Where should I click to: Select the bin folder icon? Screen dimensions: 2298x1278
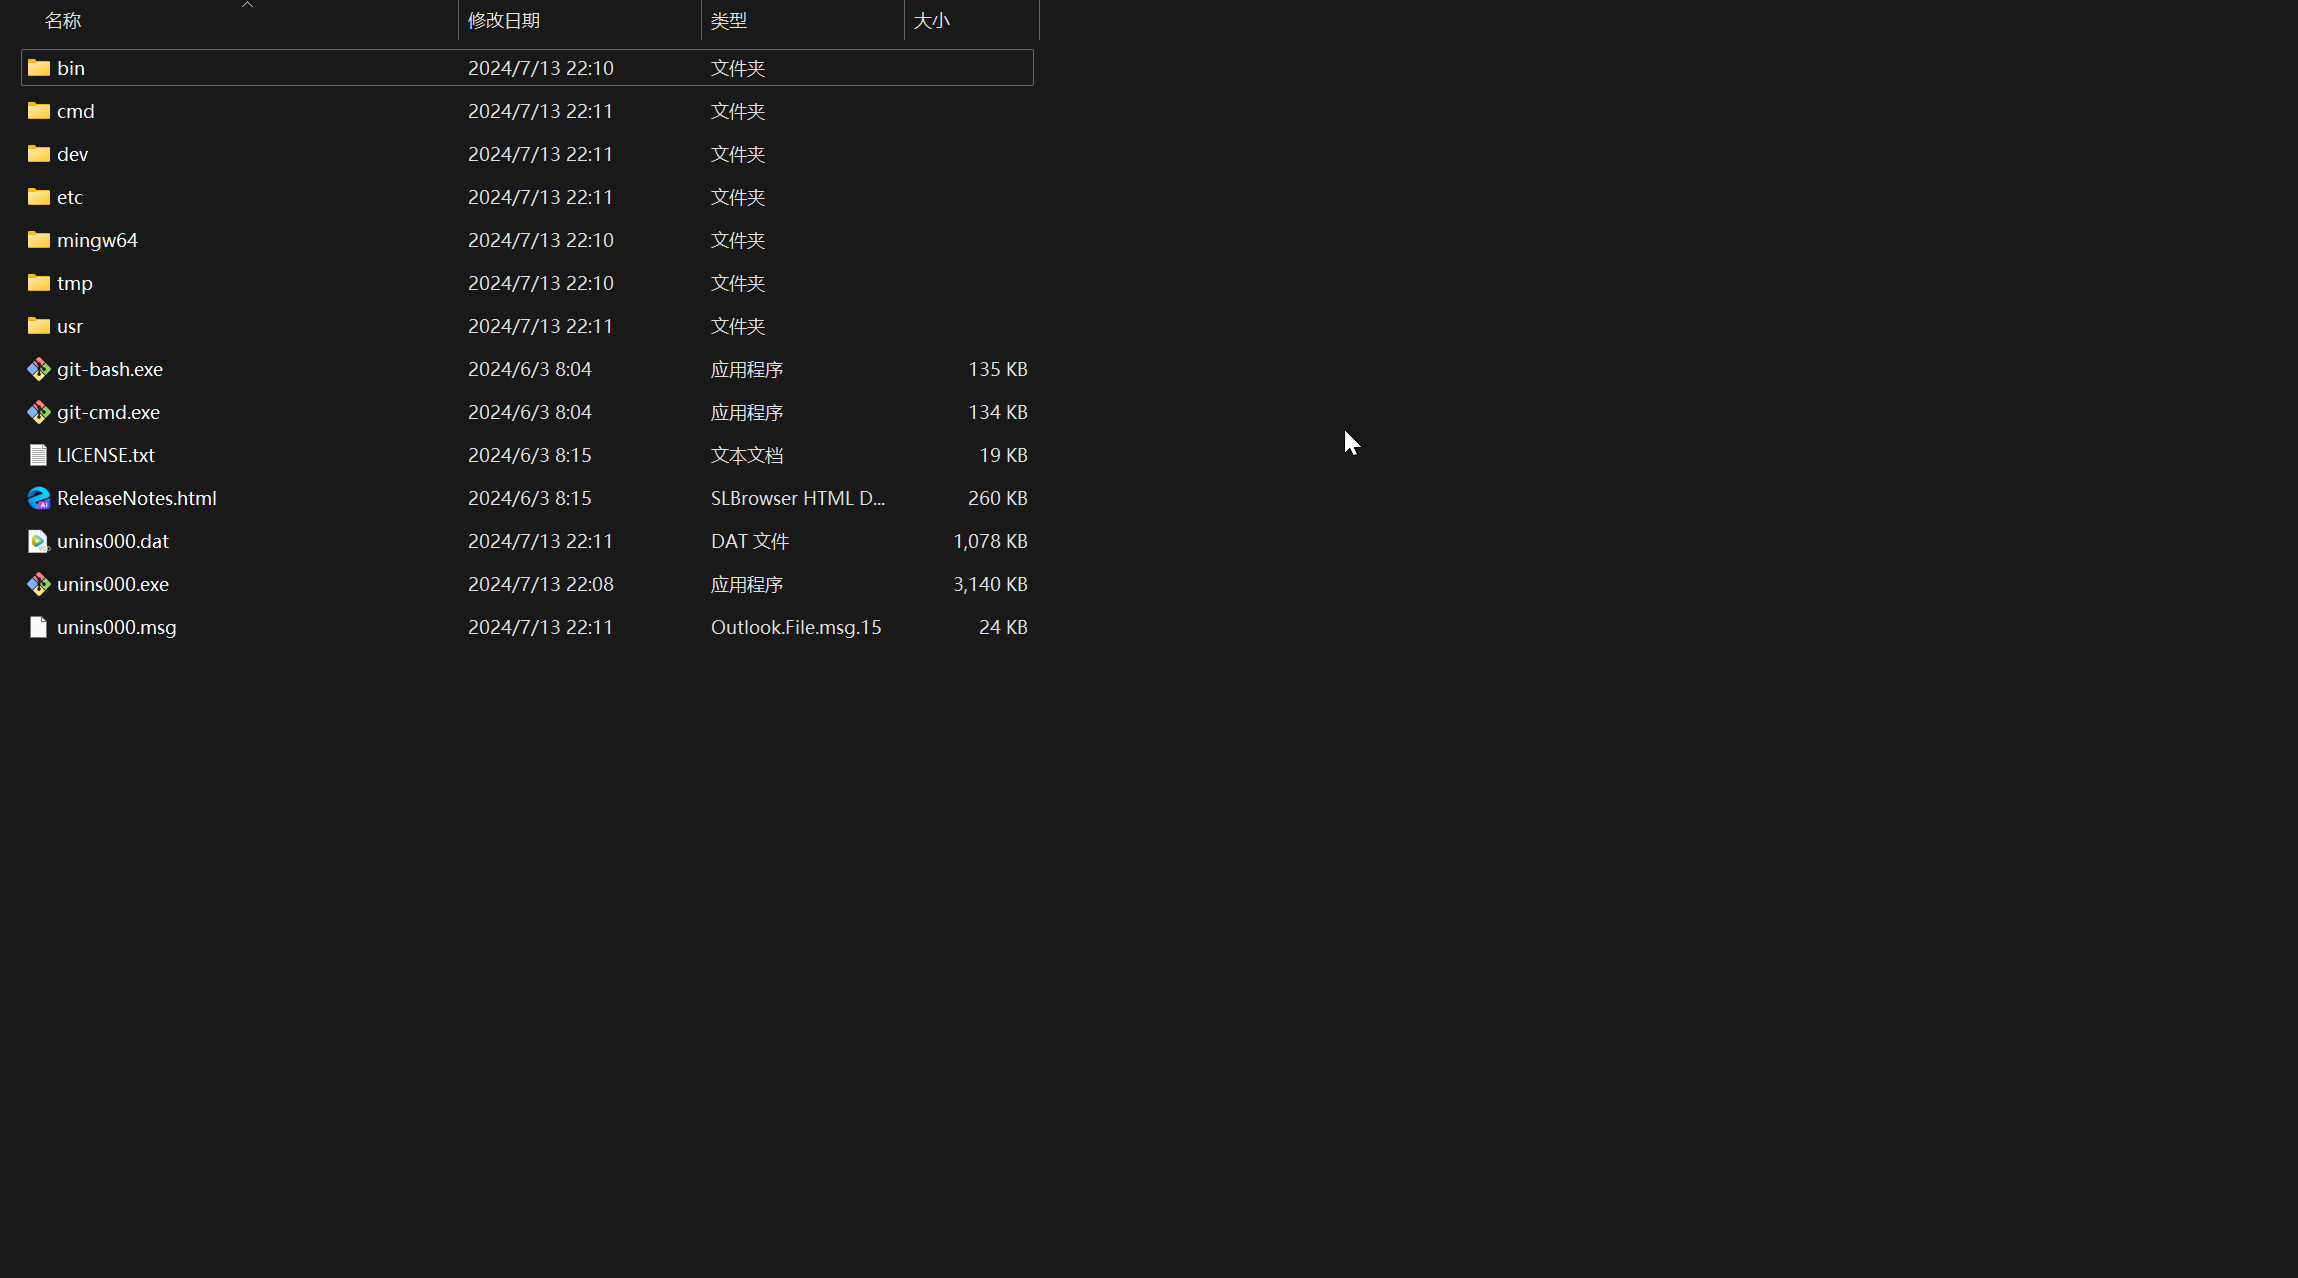38,68
